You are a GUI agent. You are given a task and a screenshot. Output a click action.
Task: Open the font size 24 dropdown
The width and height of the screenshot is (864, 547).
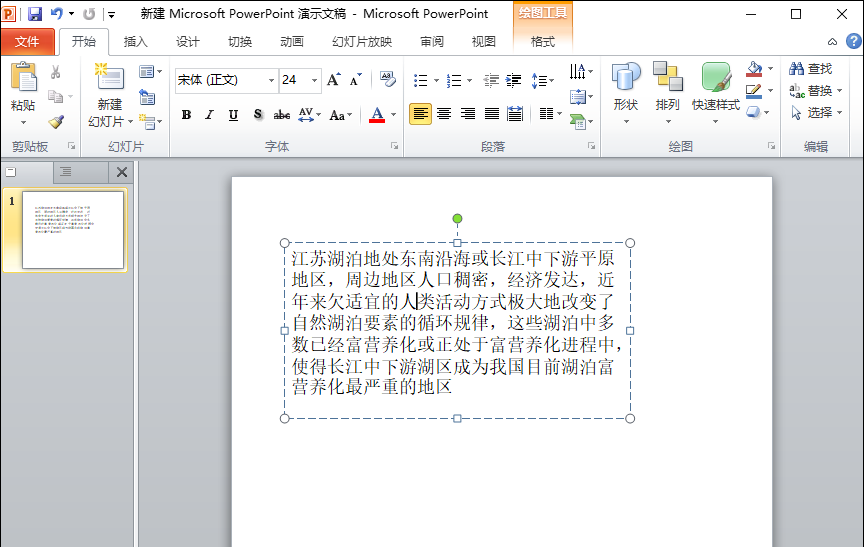pyautogui.click(x=314, y=81)
